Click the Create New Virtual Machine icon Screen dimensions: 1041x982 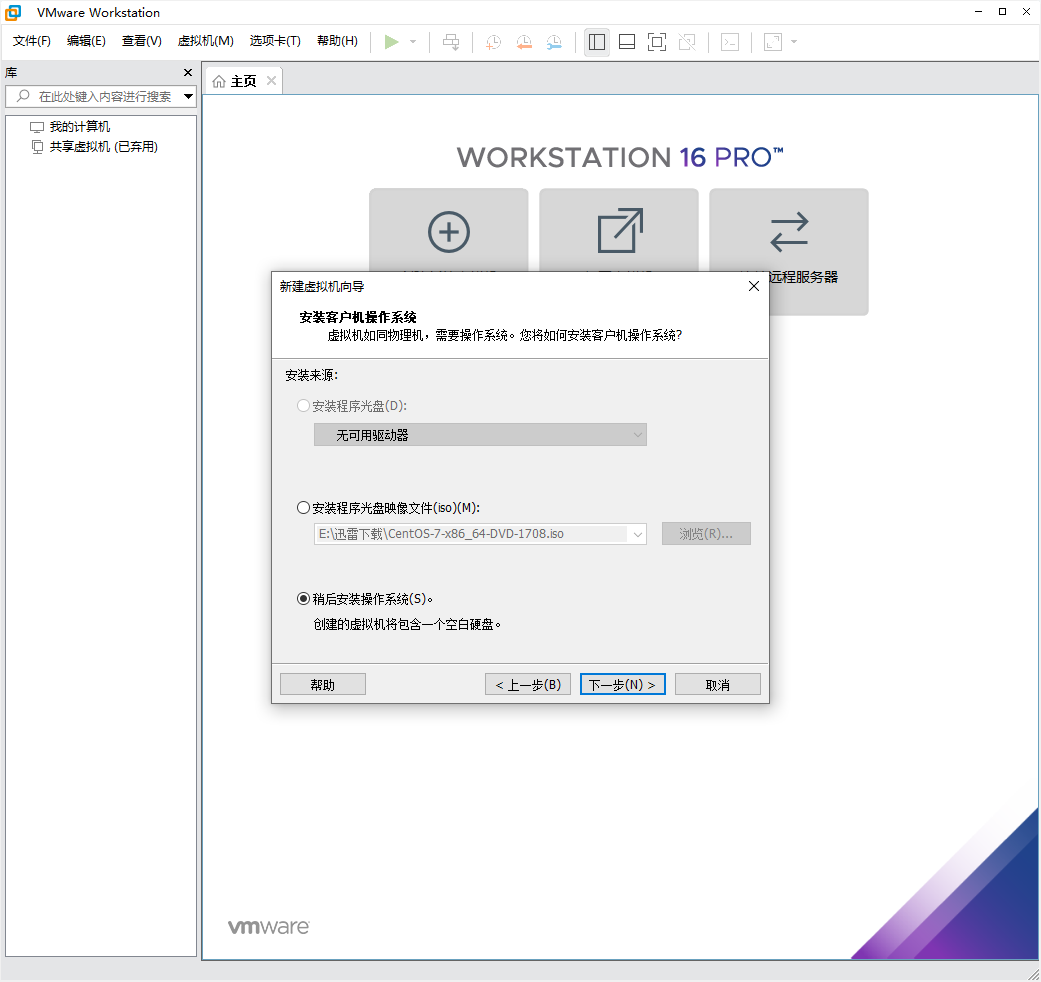tap(448, 232)
